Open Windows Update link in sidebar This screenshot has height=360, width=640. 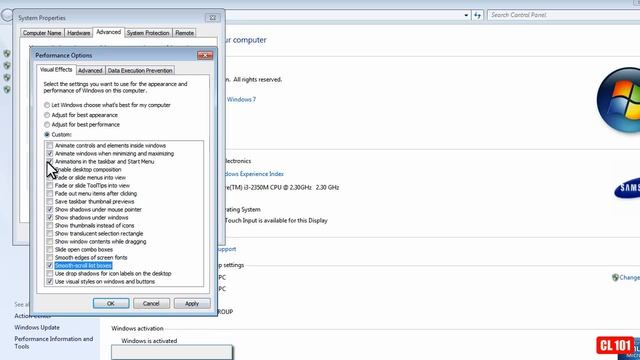(x=37, y=327)
